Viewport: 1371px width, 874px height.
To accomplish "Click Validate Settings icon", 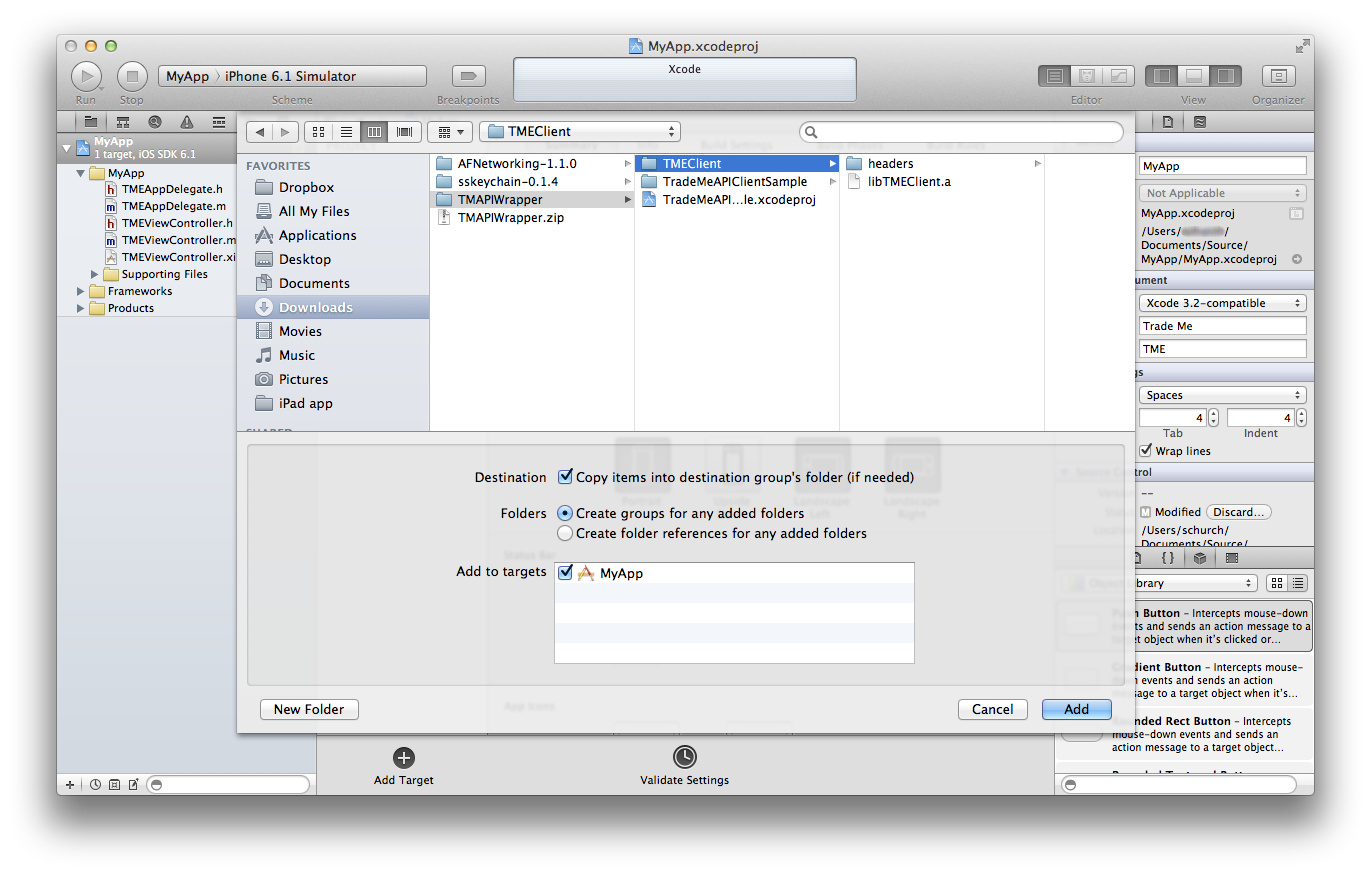I will (x=684, y=757).
